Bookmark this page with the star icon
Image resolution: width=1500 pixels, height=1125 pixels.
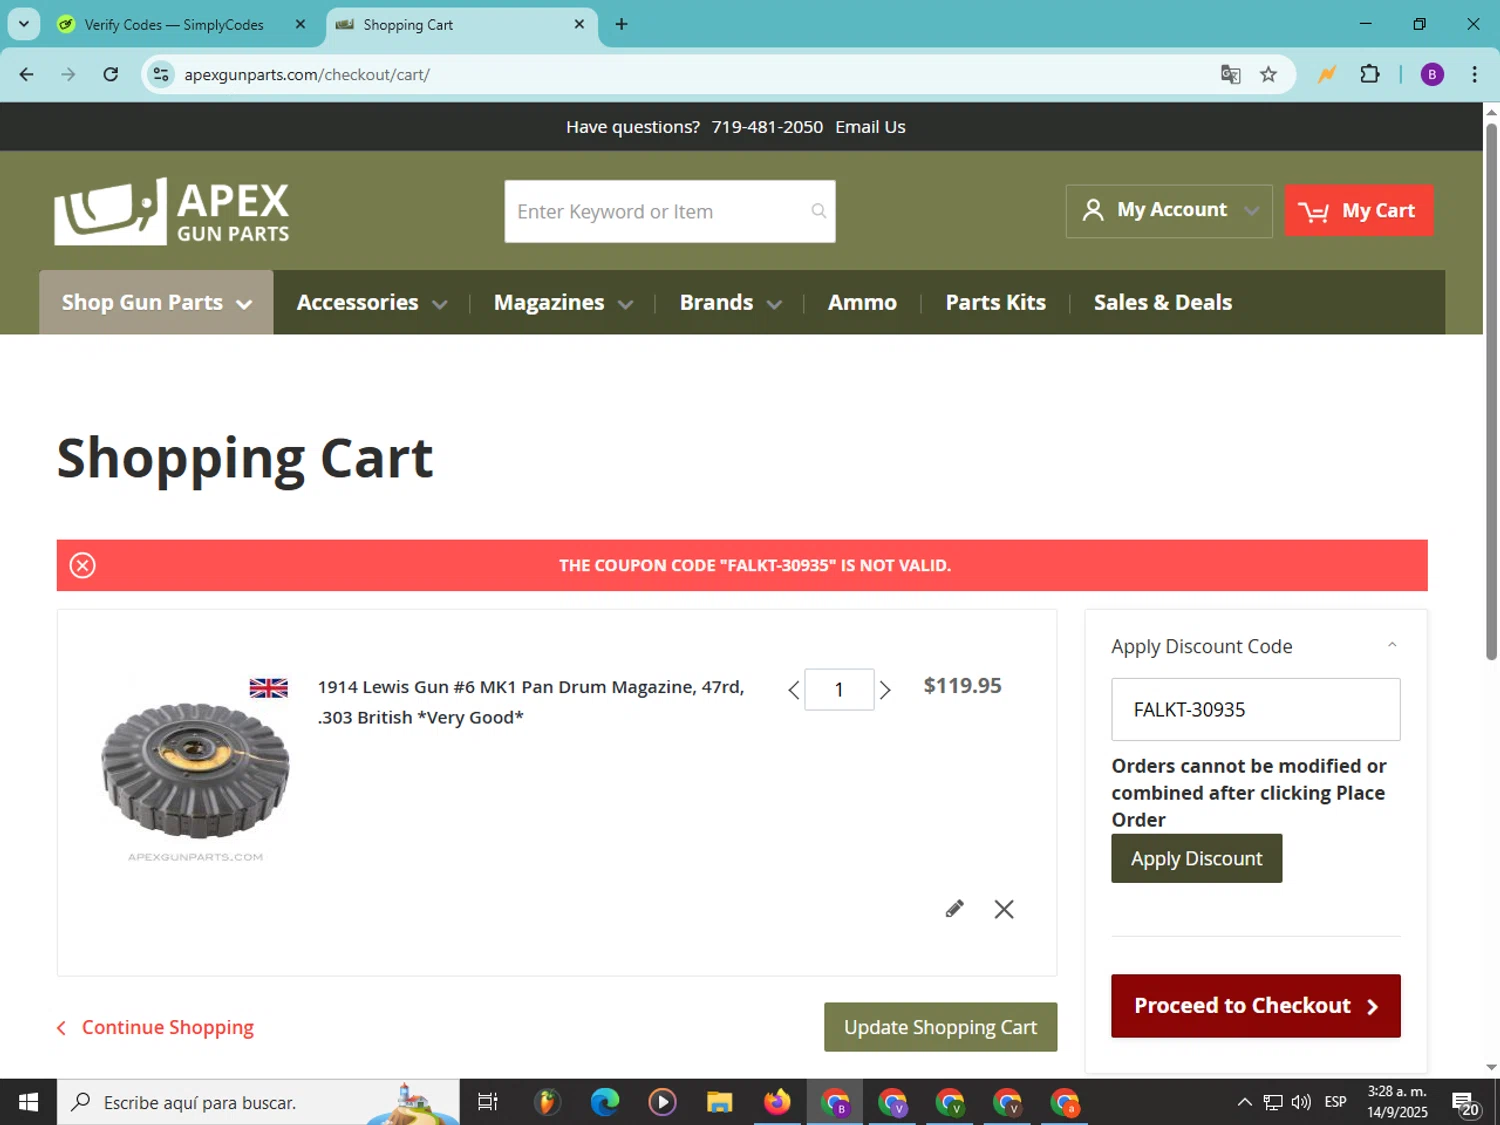(x=1268, y=74)
